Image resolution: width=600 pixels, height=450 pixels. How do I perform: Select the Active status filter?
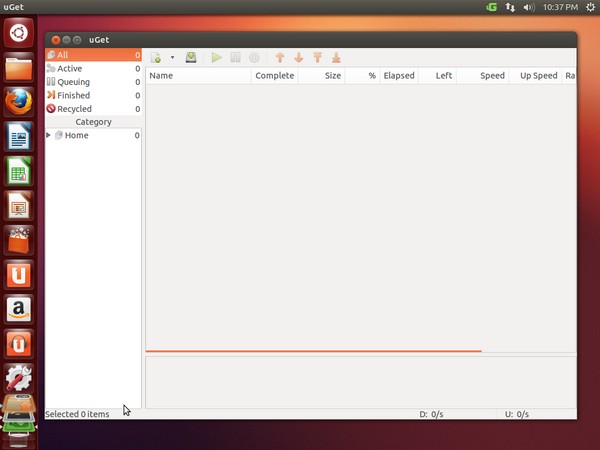click(x=70, y=69)
